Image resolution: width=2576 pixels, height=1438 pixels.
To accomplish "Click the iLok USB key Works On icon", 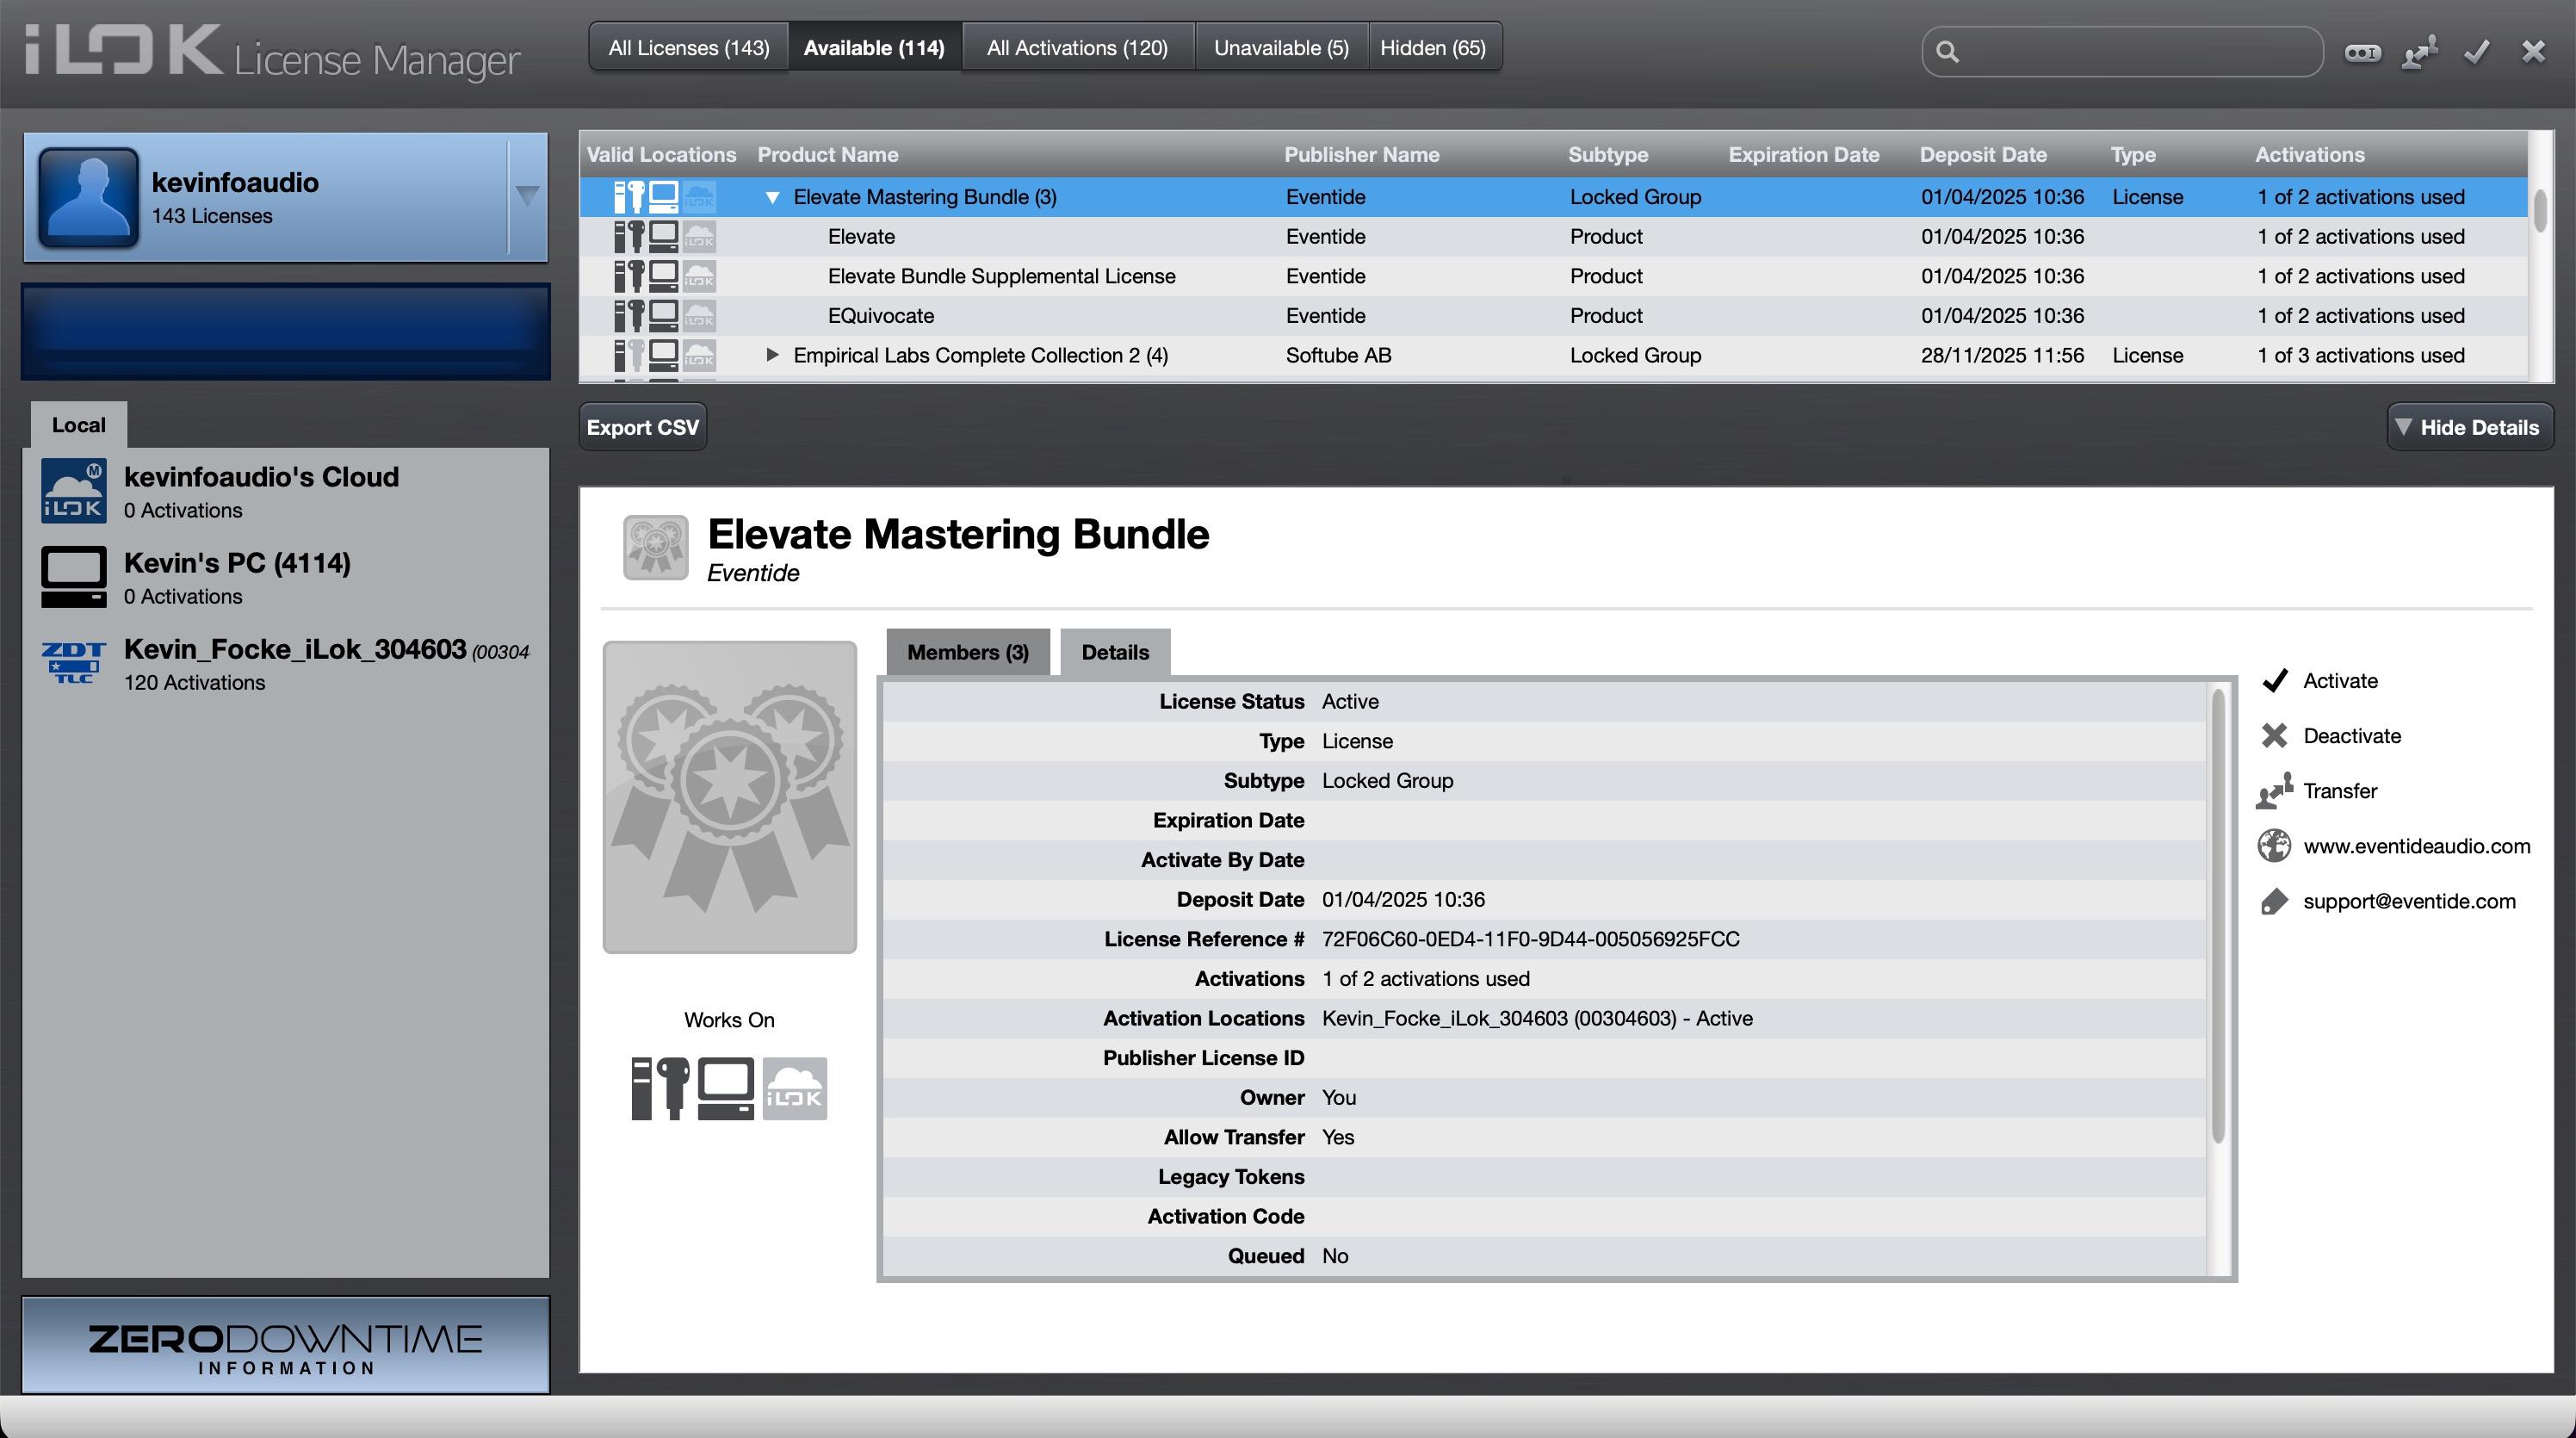I will 660,1088.
